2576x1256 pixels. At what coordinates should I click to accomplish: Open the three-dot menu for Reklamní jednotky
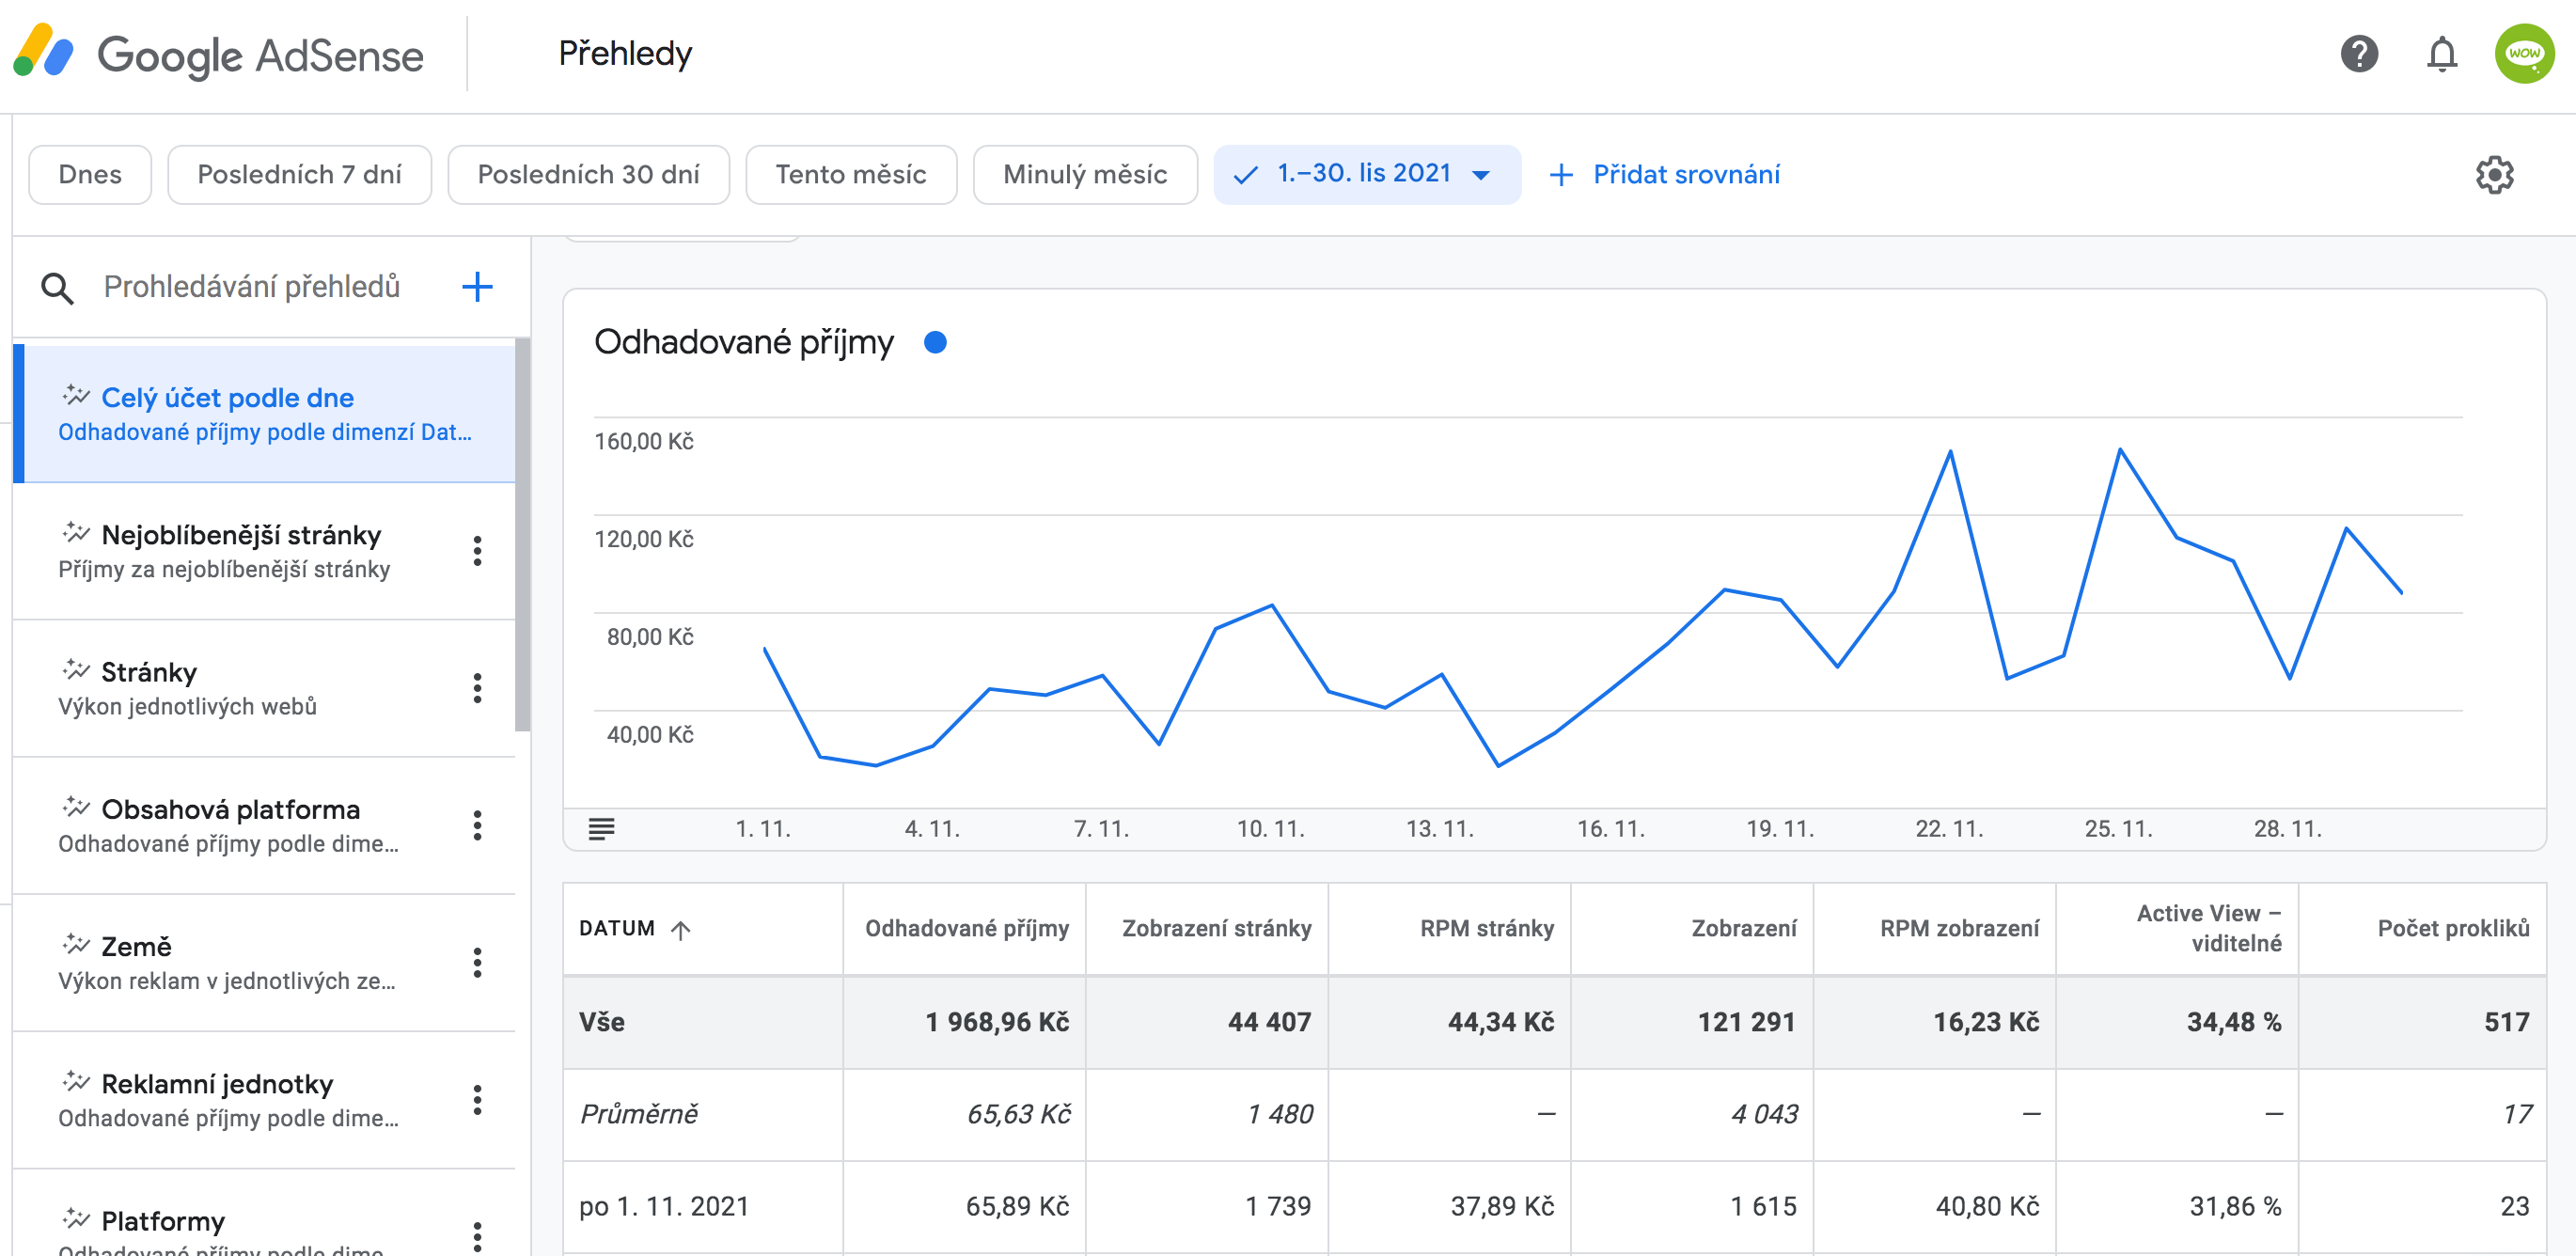point(477,1100)
